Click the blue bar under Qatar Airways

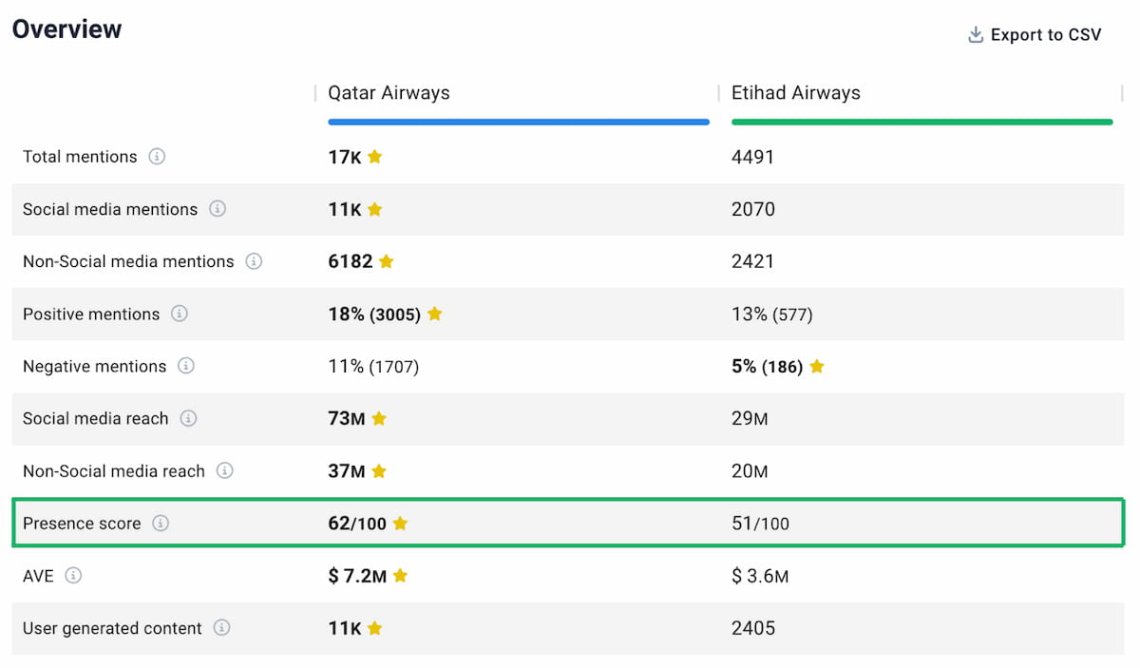(x=518, y=122)
